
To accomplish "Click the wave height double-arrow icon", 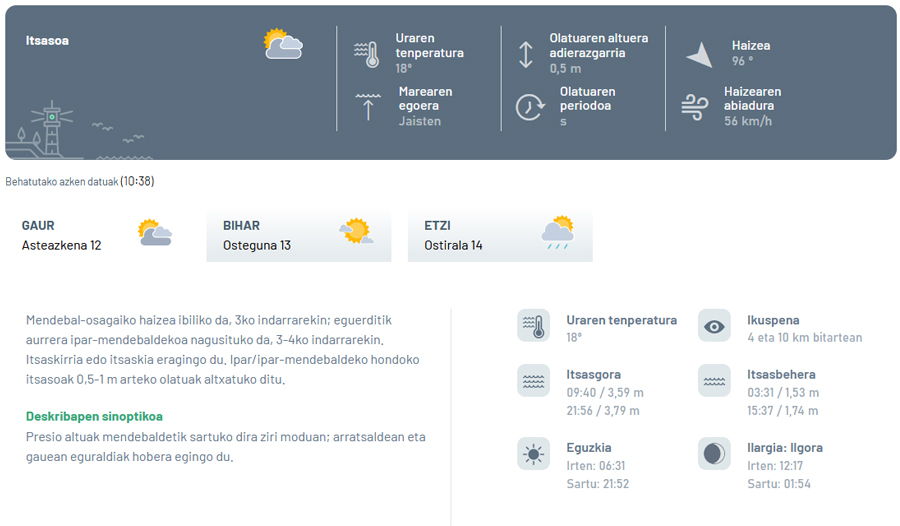I will point(526,54).
